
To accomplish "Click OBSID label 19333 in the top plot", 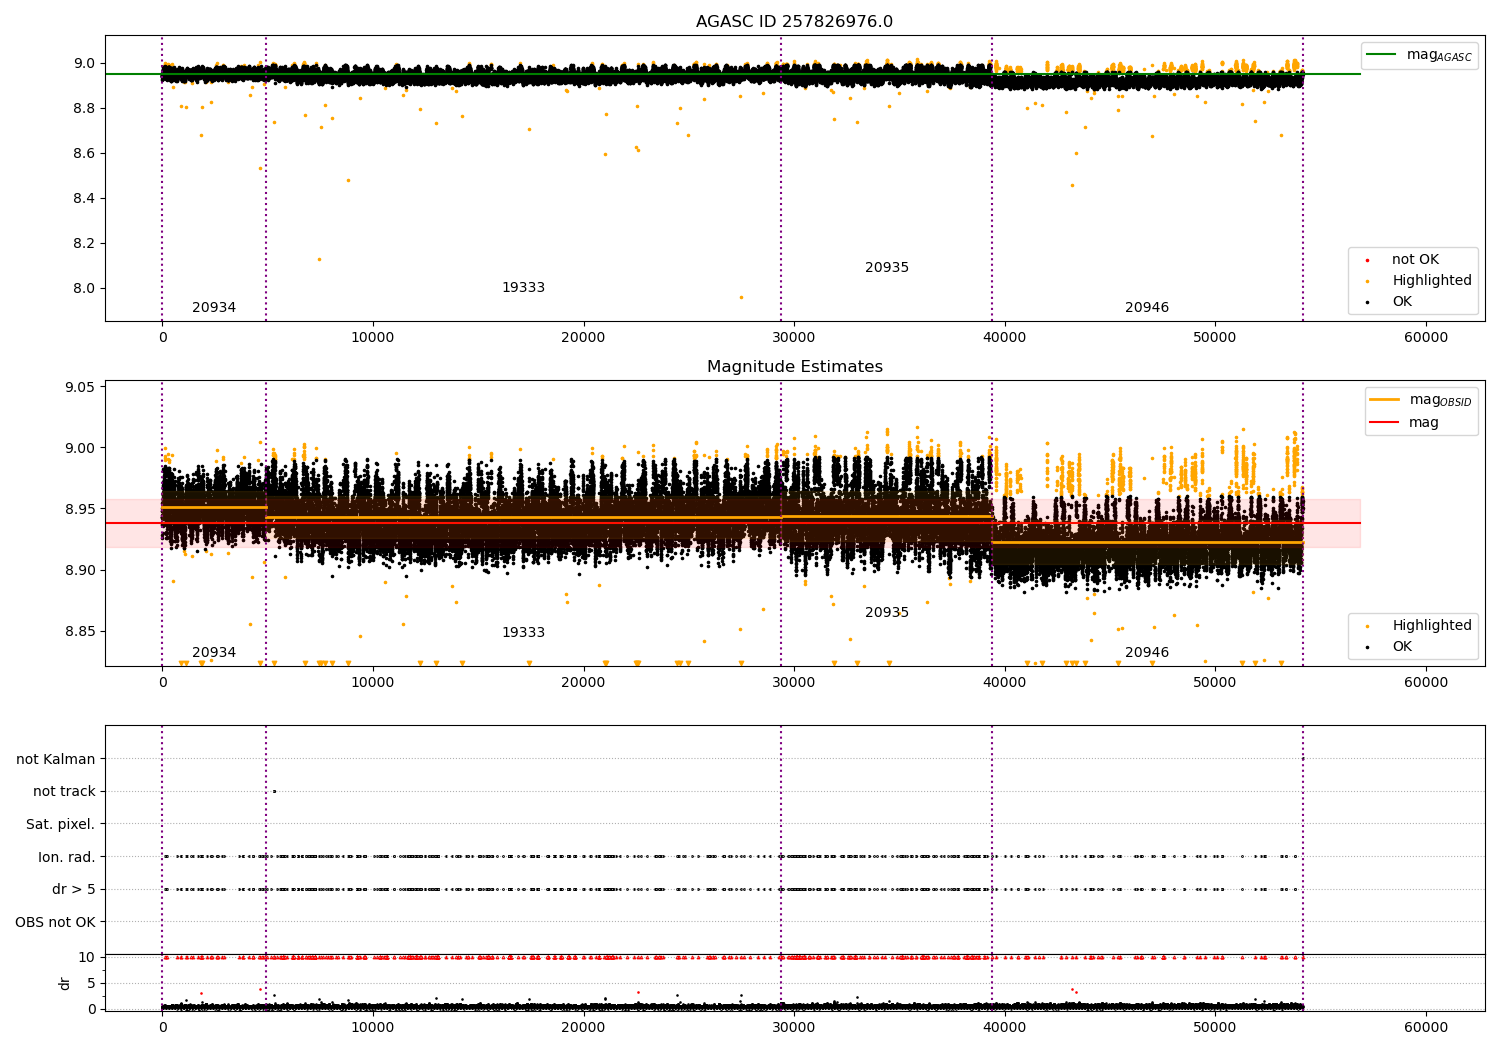I will [x=523, y=288].
